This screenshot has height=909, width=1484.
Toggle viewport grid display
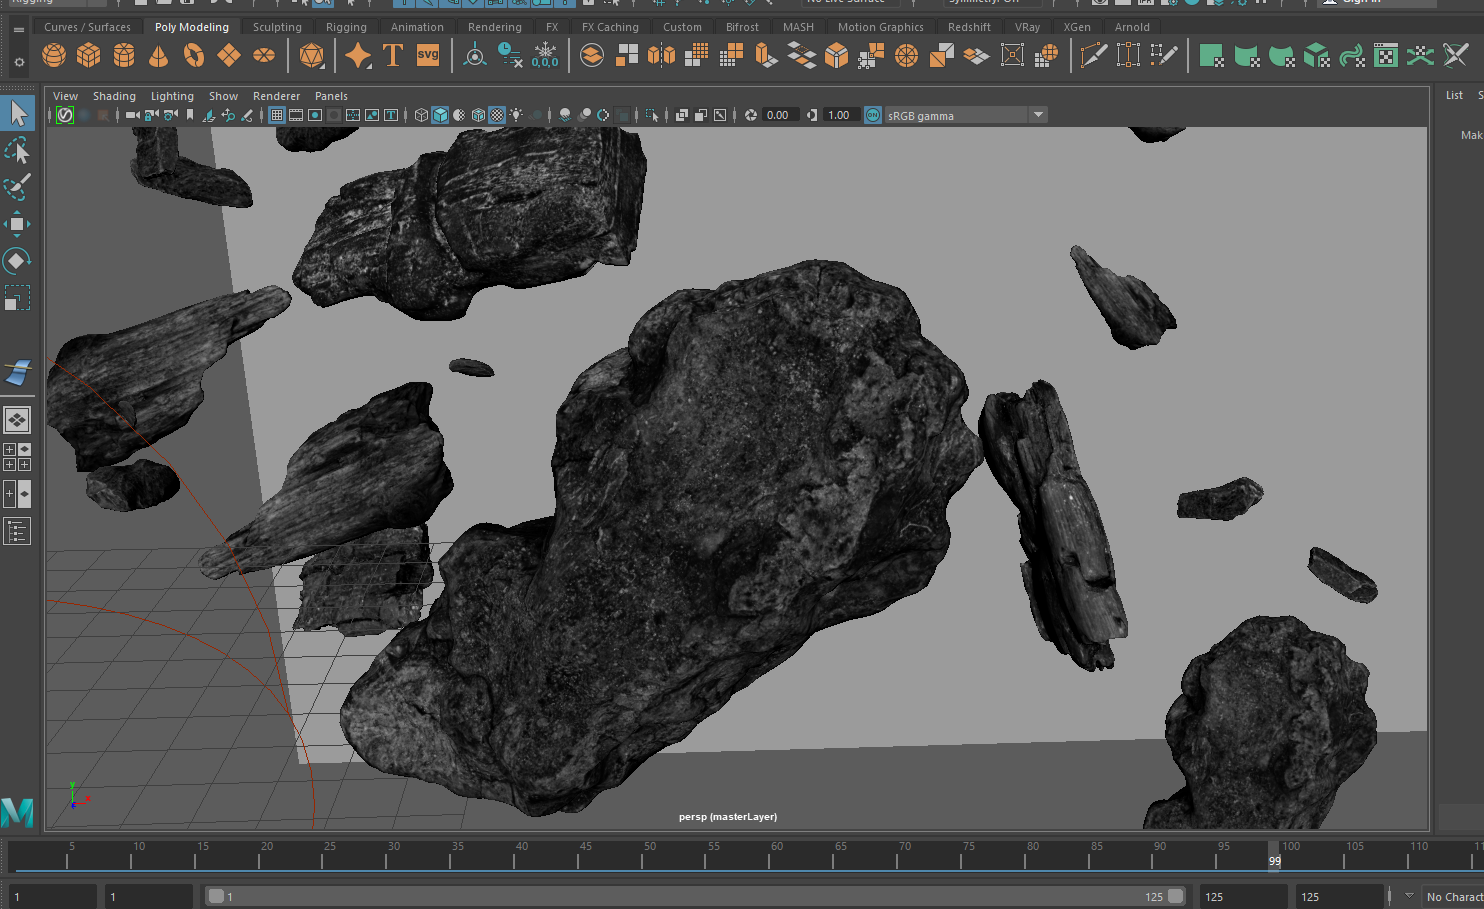[277, 115]
